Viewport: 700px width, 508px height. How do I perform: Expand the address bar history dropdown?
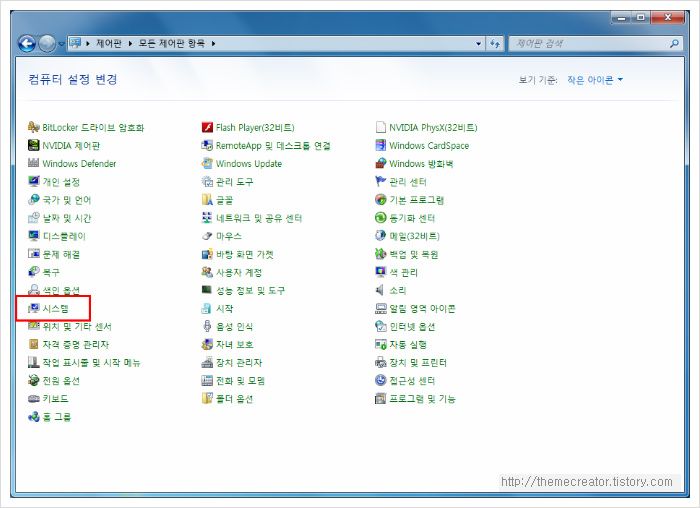tap(479, 44)
